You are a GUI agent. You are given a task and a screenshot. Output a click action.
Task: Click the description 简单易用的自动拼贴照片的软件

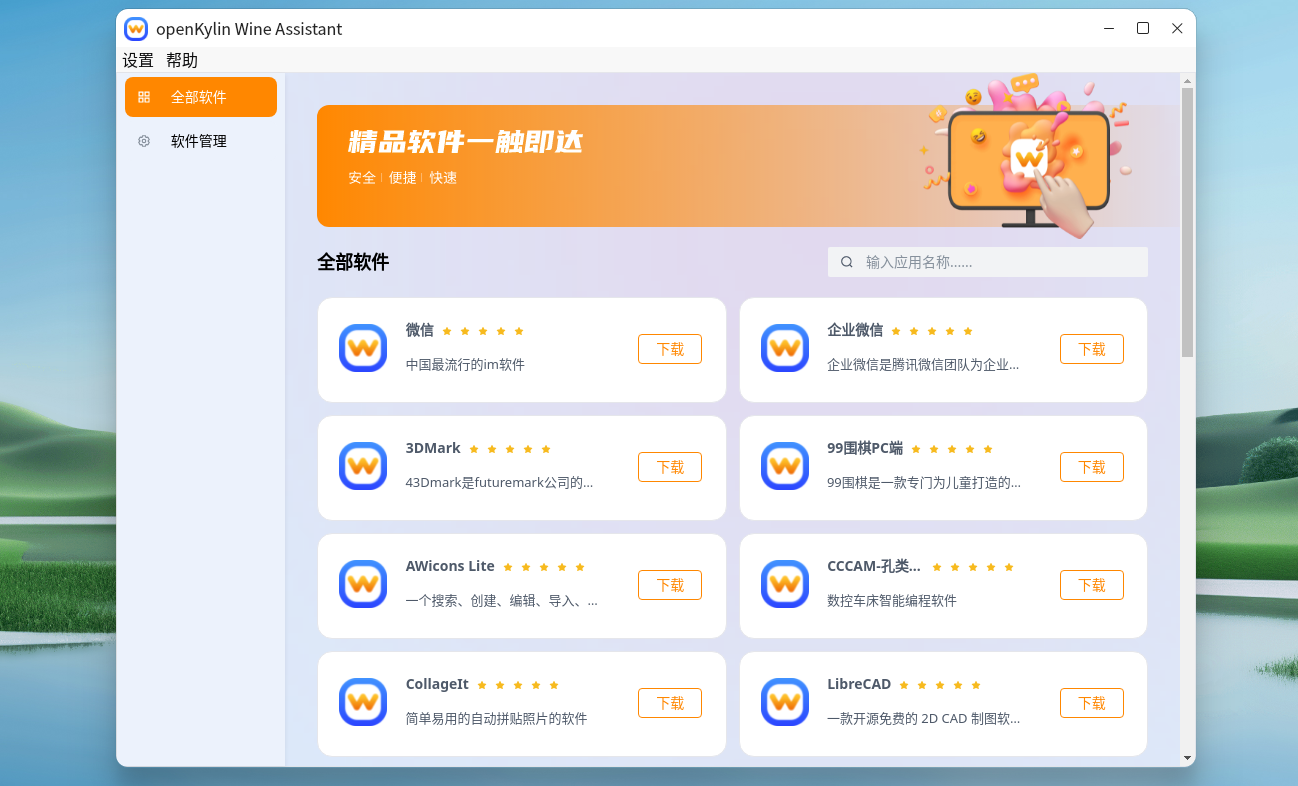click(x=496, y=719)
